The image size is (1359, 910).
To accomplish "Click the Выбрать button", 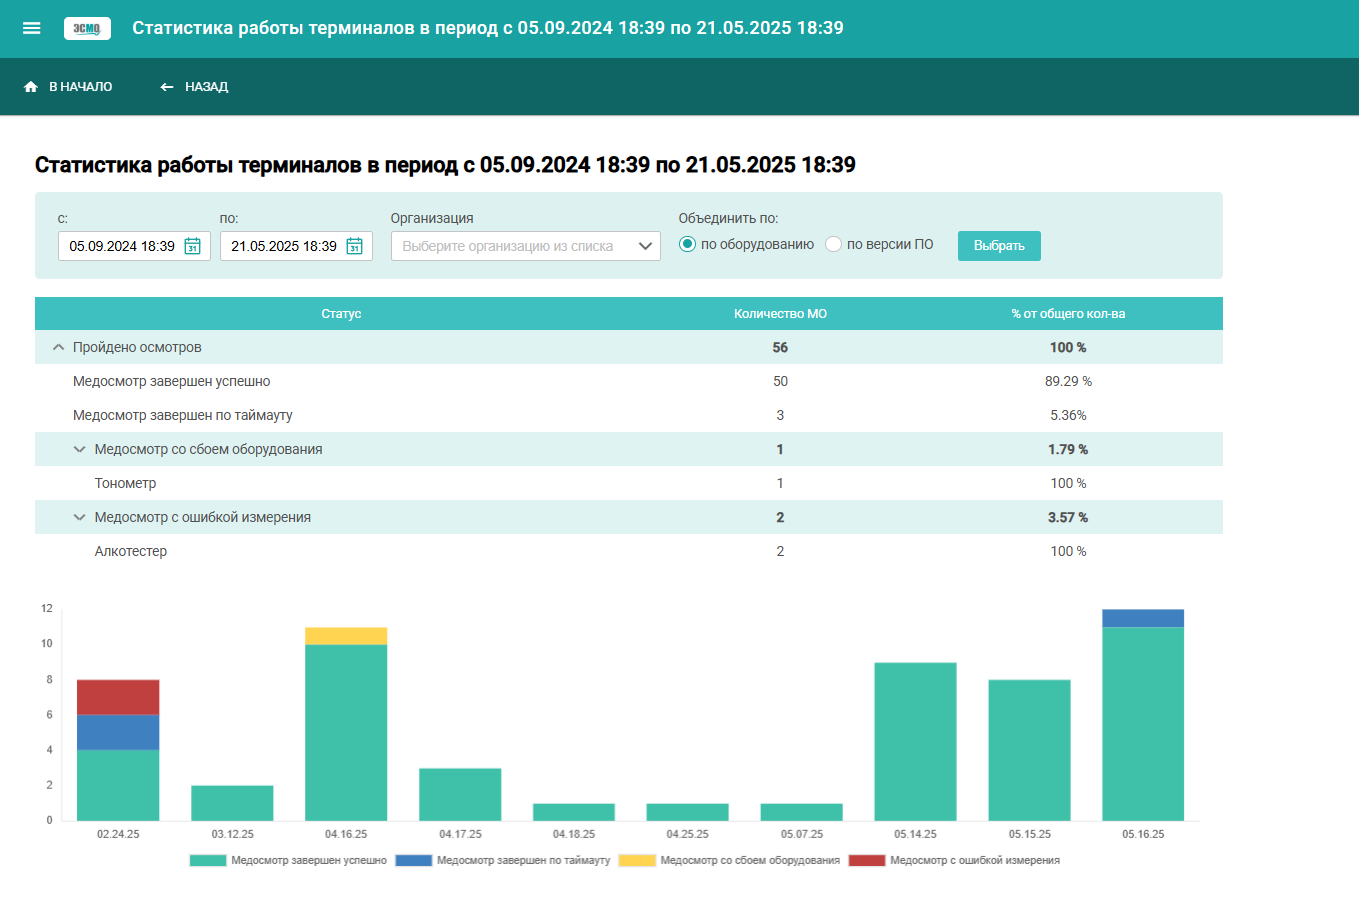I will (999, 246).
